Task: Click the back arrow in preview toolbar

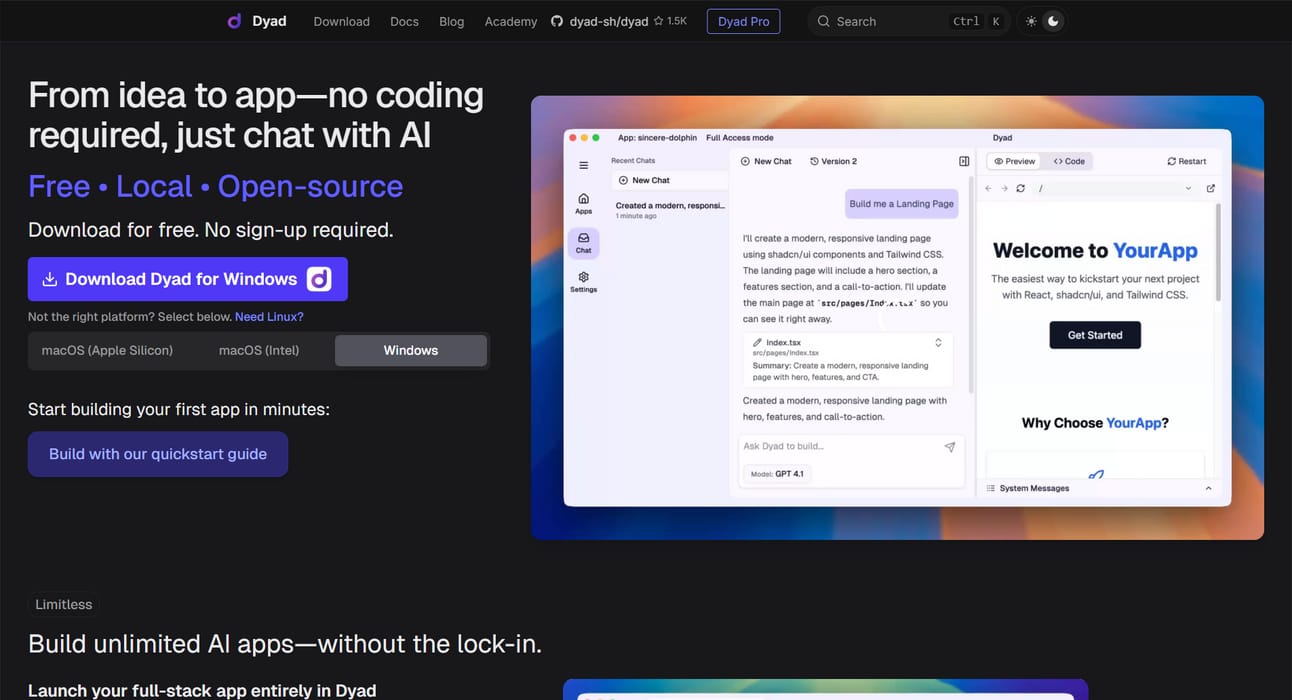Action: coord(988,188)
